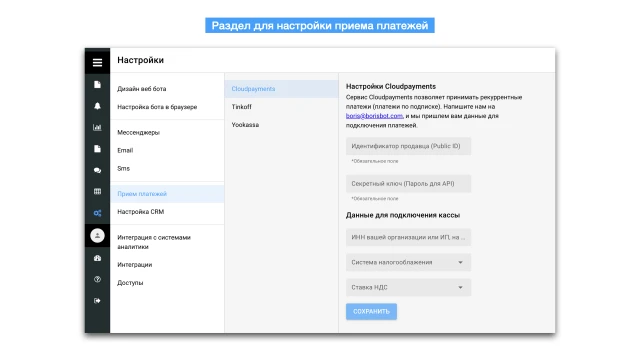Open the chat bubbles icon in sidebar
The height and width of the screenshot is (360, 640).
(97, 170)
